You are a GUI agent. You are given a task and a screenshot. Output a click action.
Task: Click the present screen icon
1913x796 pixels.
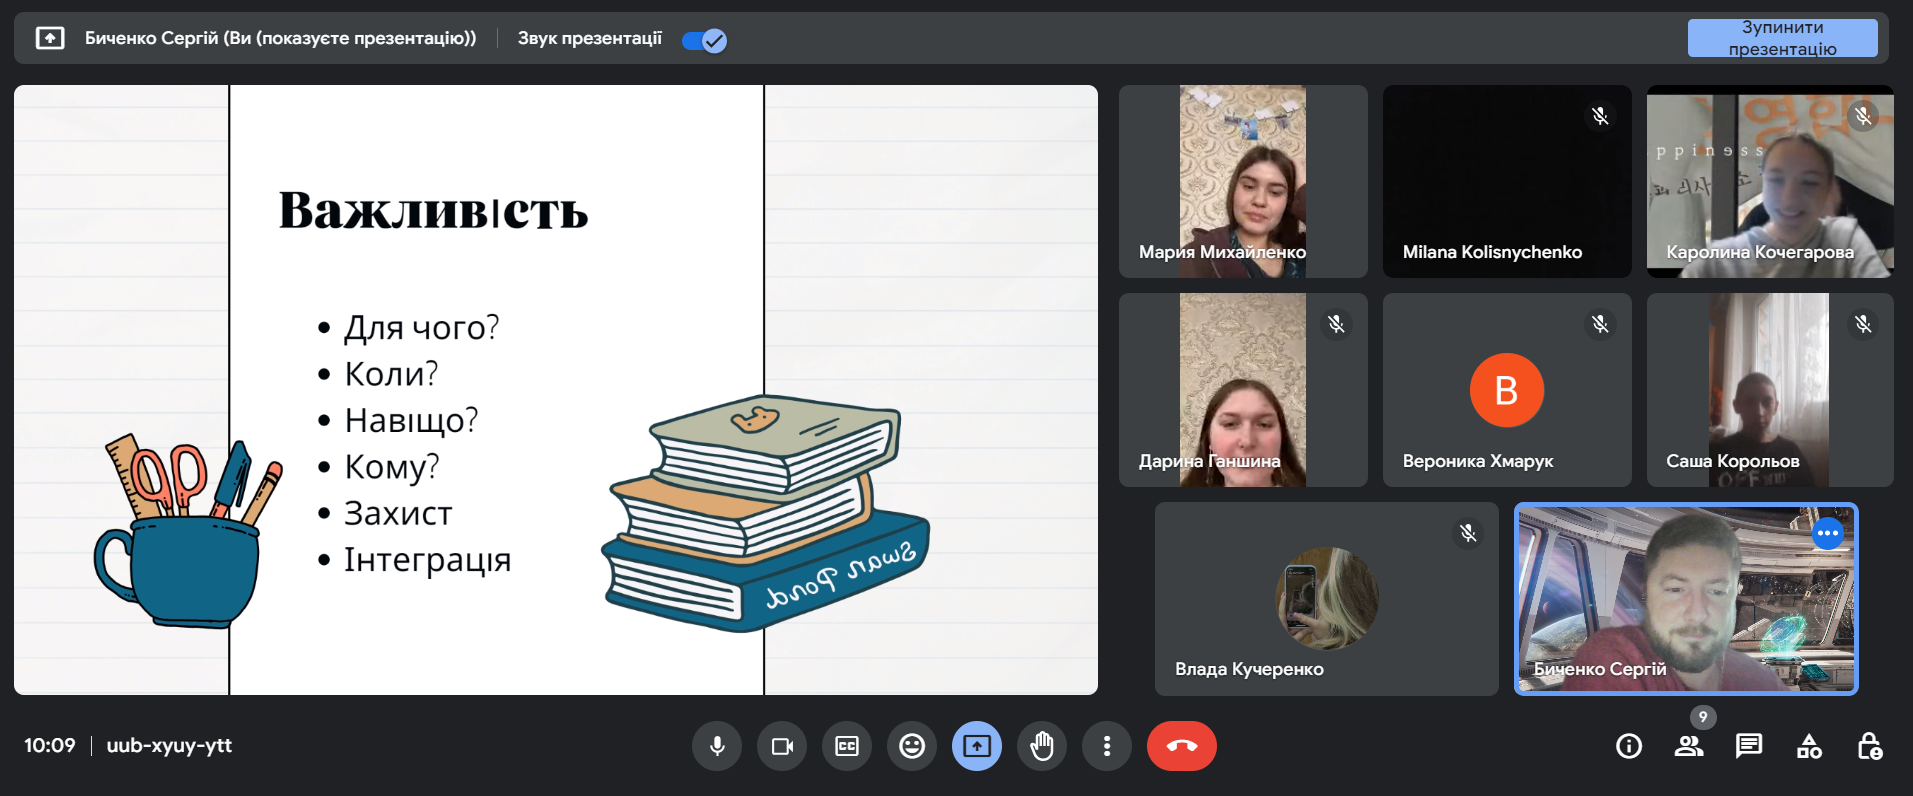pyautogui.click(x=977, y=746)
